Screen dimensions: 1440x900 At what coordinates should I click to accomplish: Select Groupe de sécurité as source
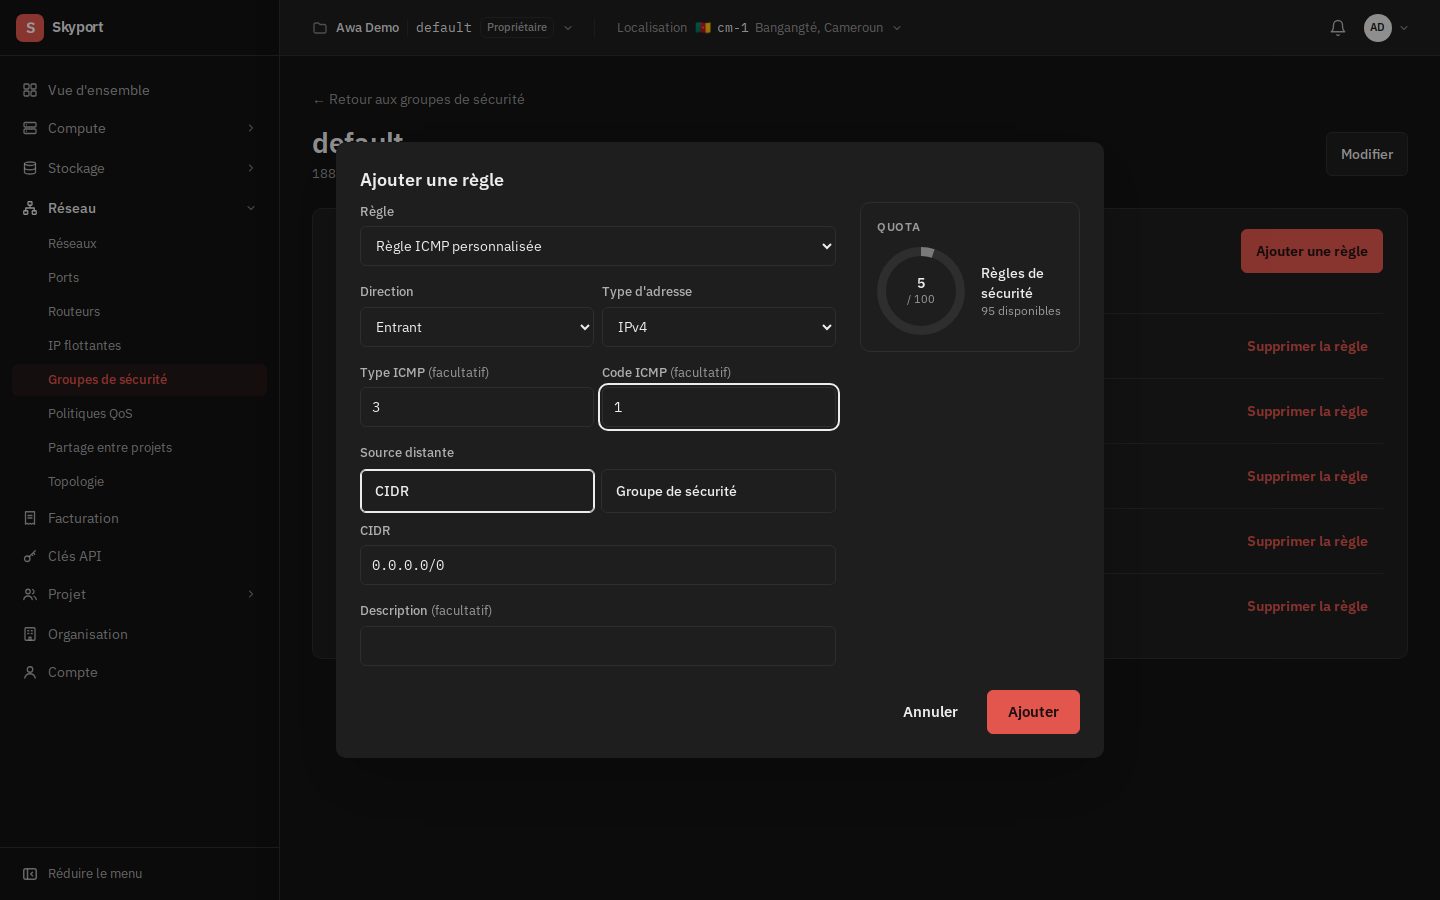(718, 491)
